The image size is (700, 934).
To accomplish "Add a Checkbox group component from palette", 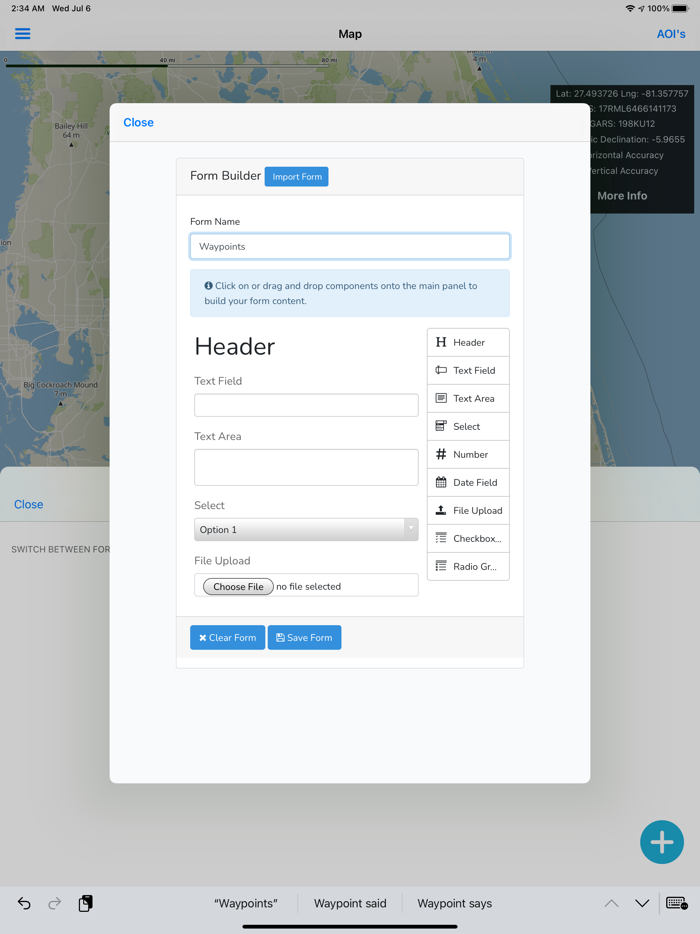I will (x=468, y=538).
